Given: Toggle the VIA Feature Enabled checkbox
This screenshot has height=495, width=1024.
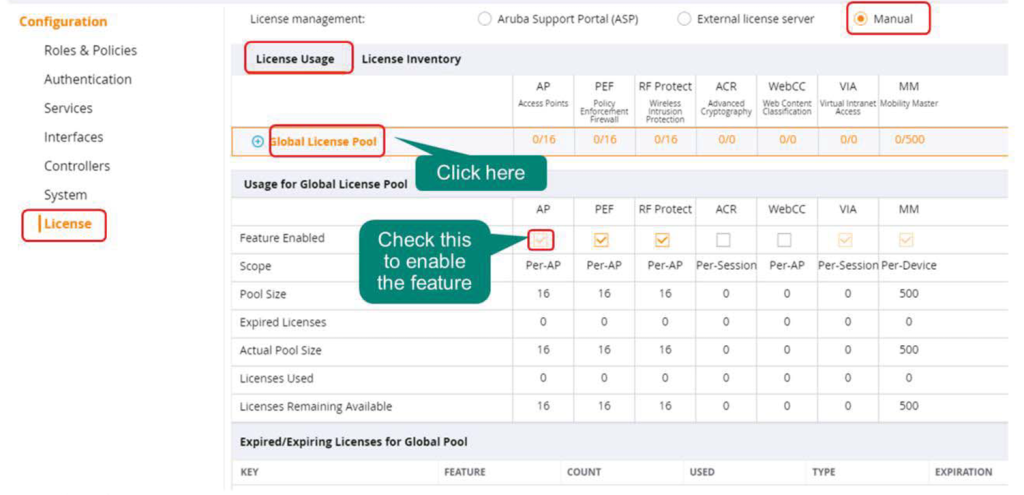Looking at the screenshot, I should click(x=846, y=240).
